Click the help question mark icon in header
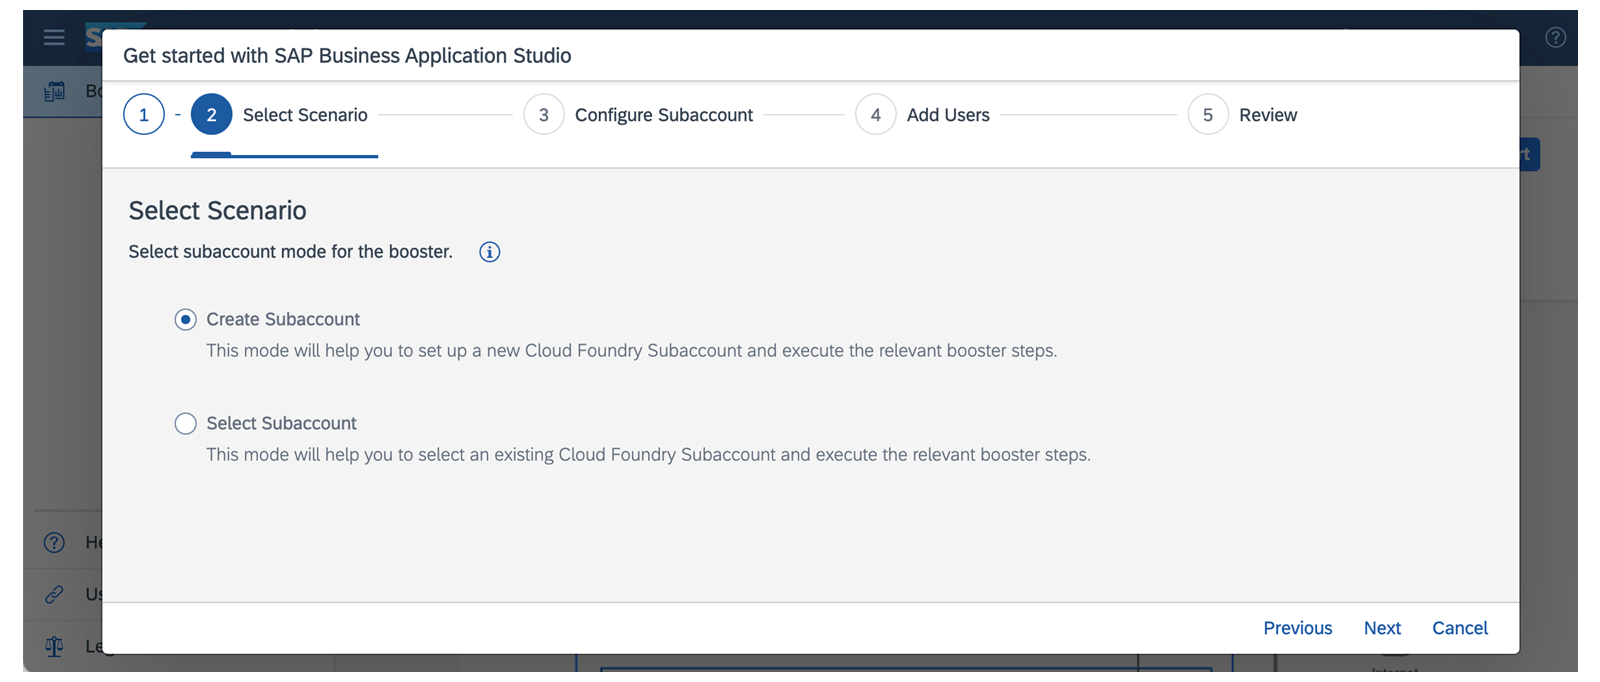The width and height of the screenshot is (1600, 682). [1555, 38]
